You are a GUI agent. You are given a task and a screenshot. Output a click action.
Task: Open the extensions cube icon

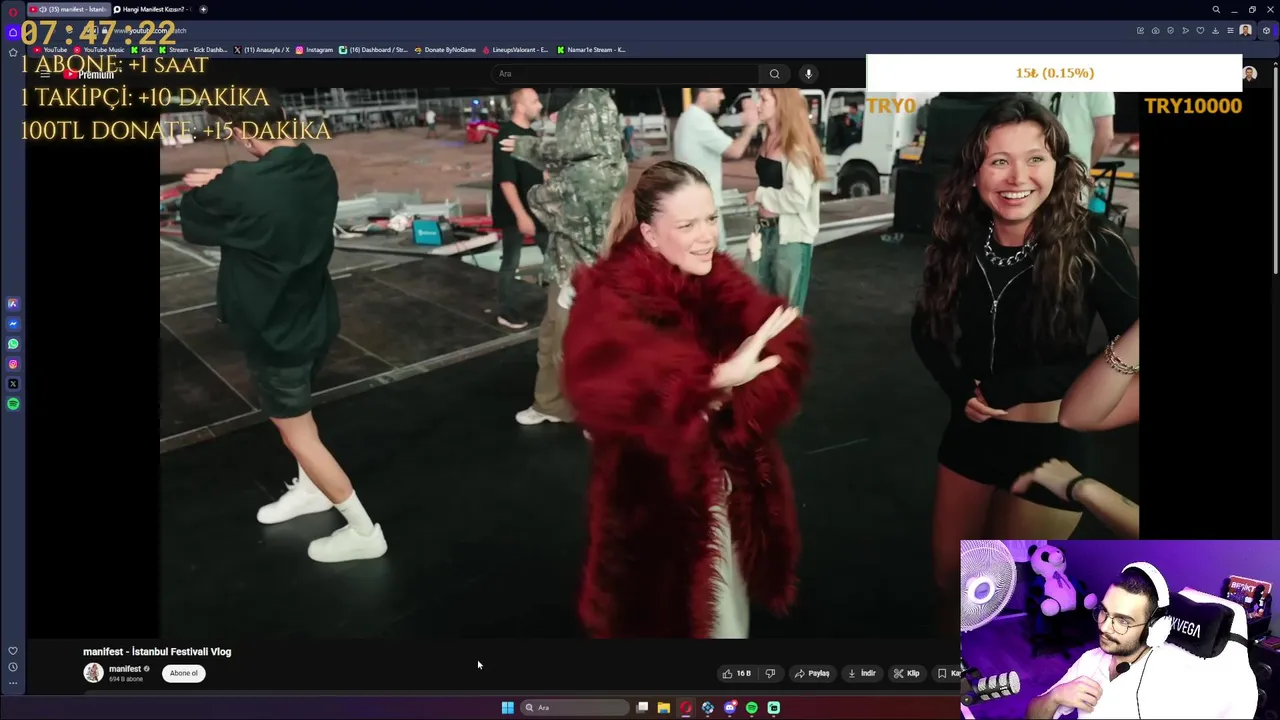(1266, 31)
